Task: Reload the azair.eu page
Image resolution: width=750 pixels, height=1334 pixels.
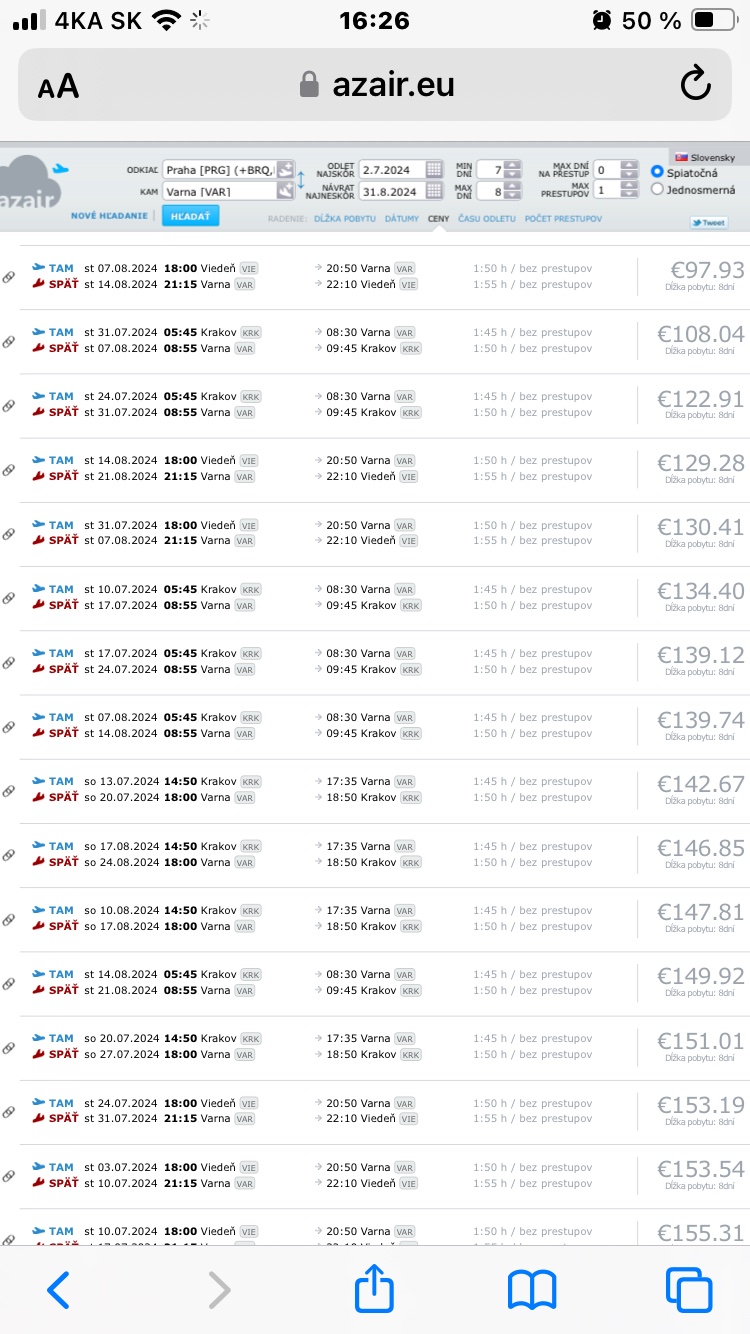Action: 695,85
